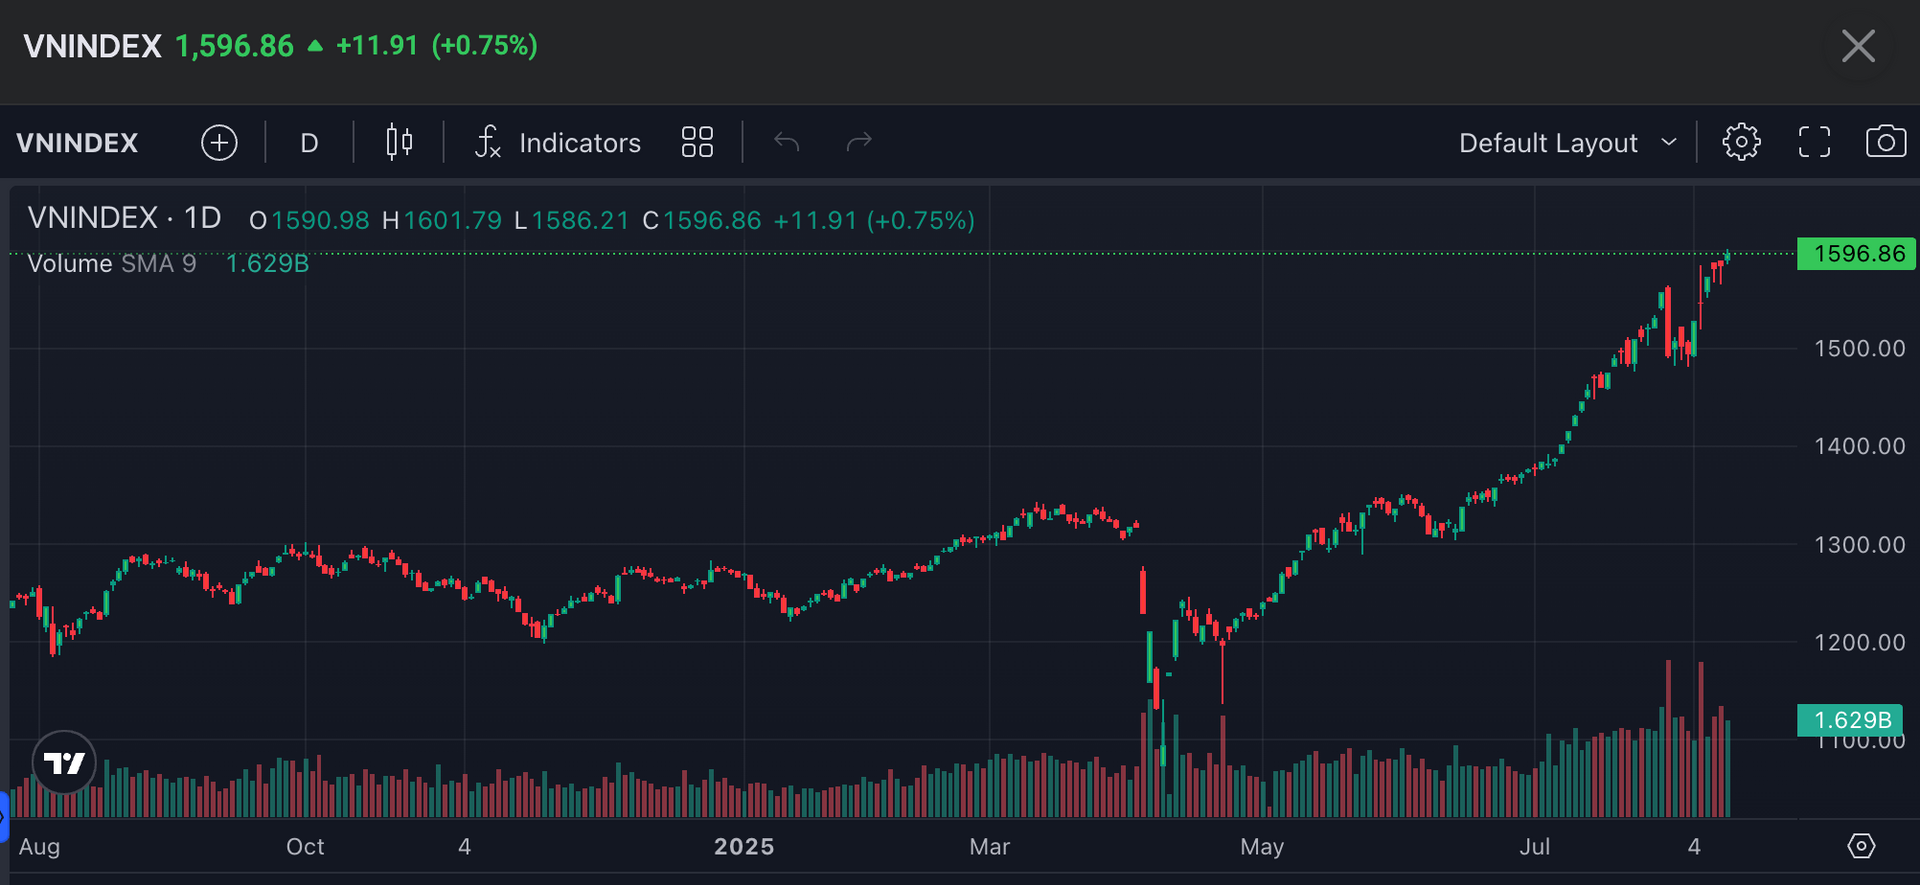Click the header VNINDEX 1,596.86 price text
Image resolution: width=1920 pixels, height=885 pixels.
[x=159, y=46]
